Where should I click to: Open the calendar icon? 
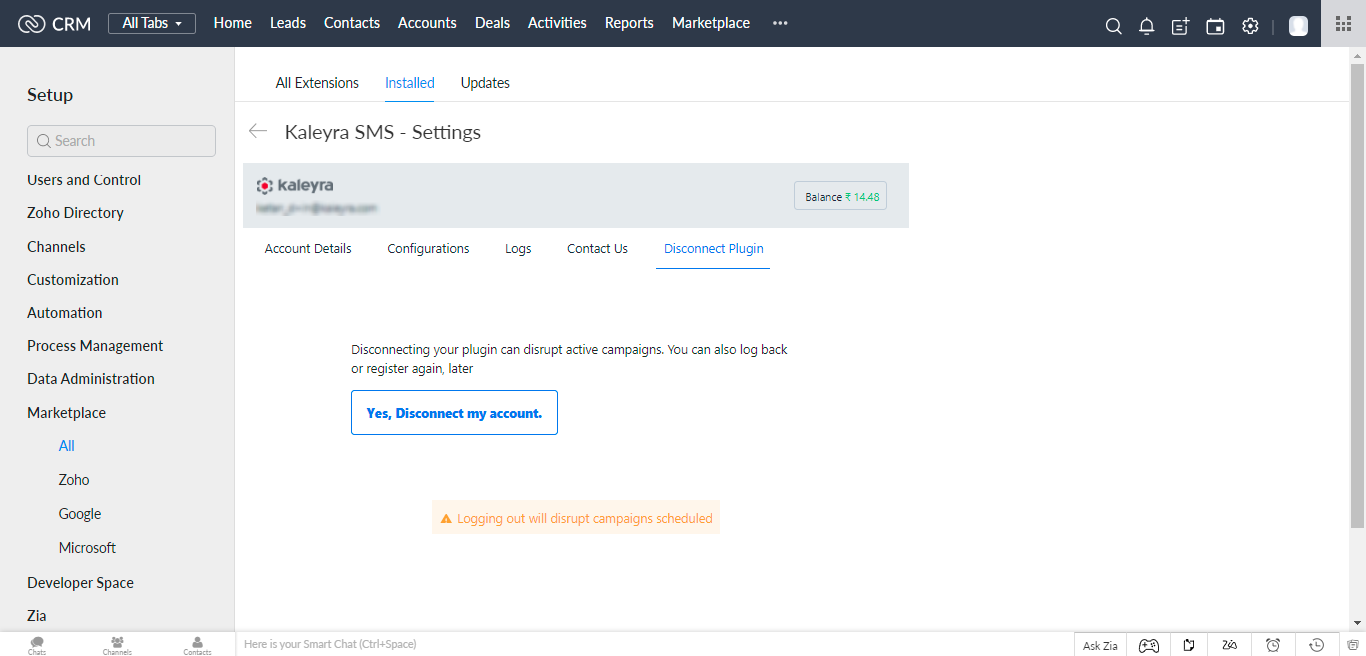(x=1215, y=27)
